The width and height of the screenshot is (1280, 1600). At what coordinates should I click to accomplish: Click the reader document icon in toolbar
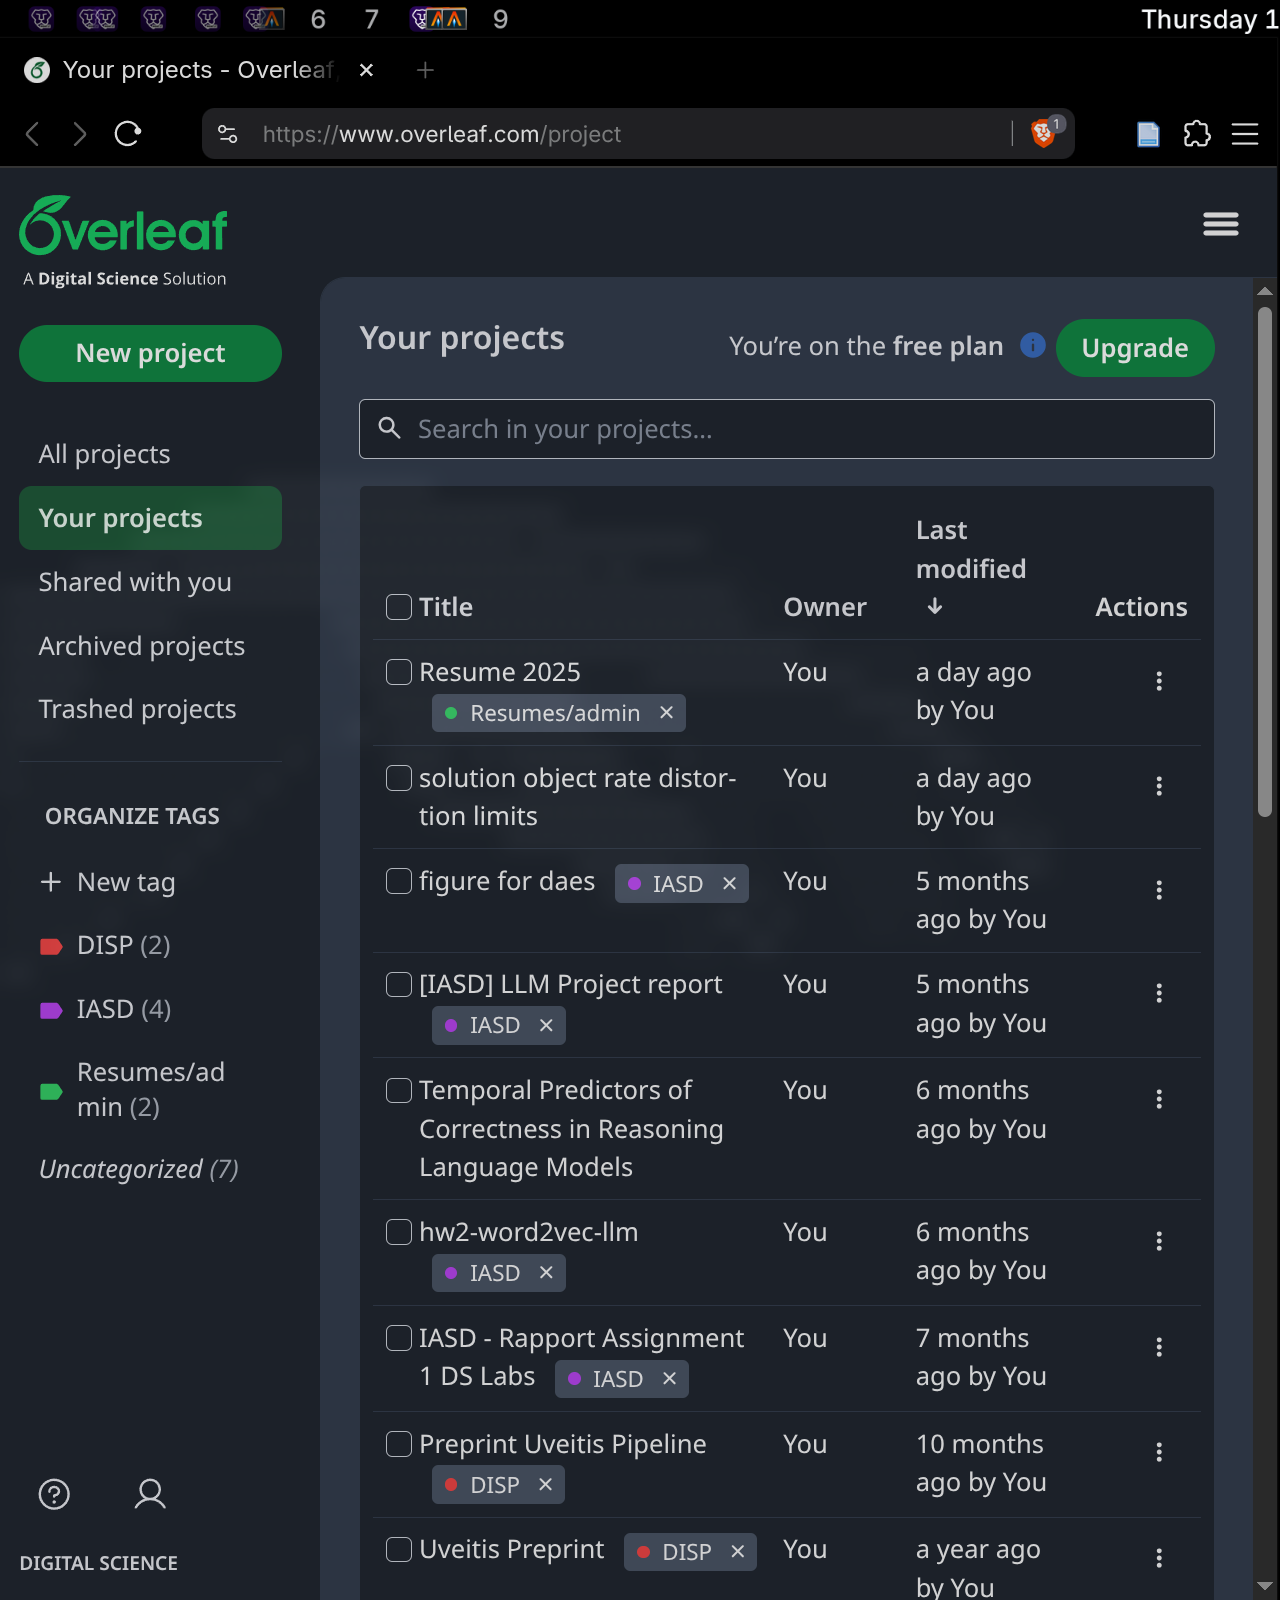pos(1149,133)
